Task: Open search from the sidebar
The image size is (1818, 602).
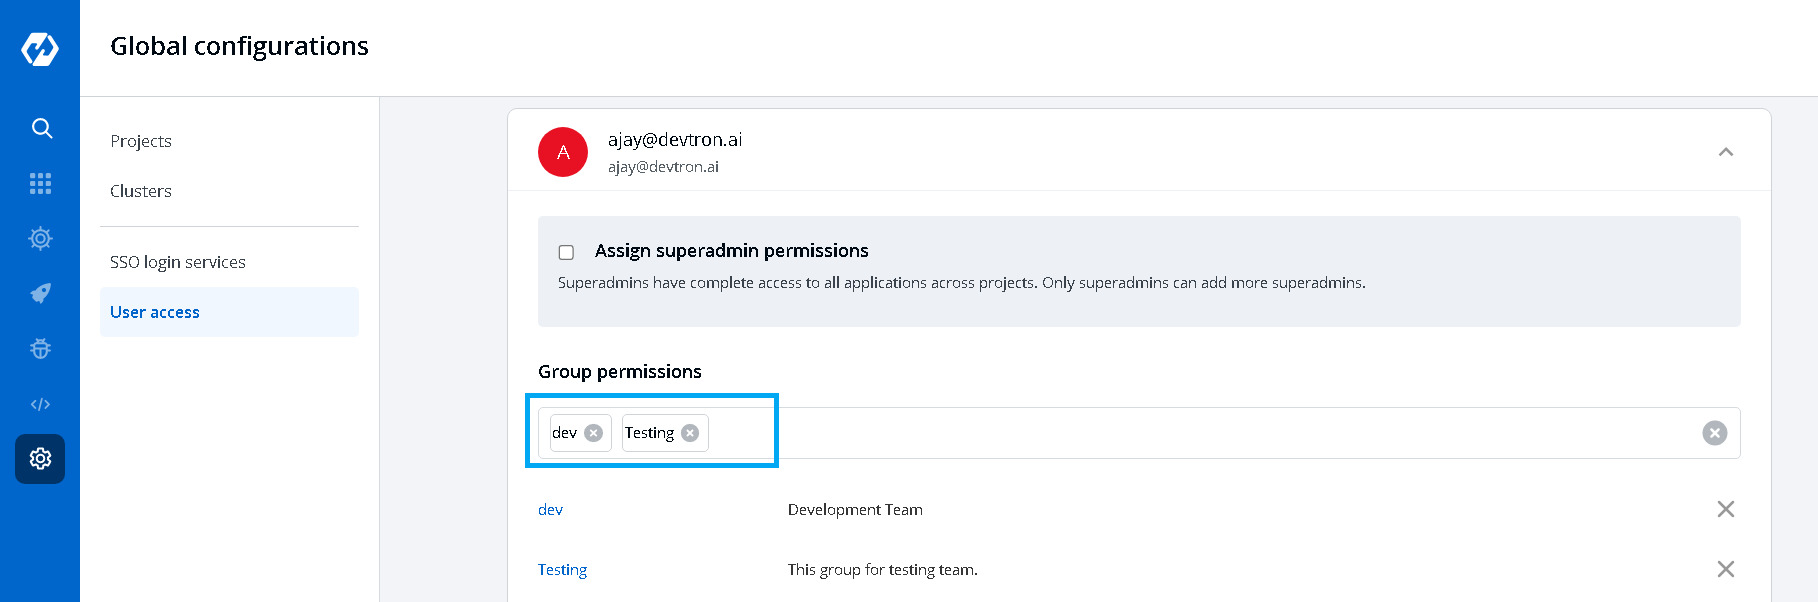Action: click(41, 128)
